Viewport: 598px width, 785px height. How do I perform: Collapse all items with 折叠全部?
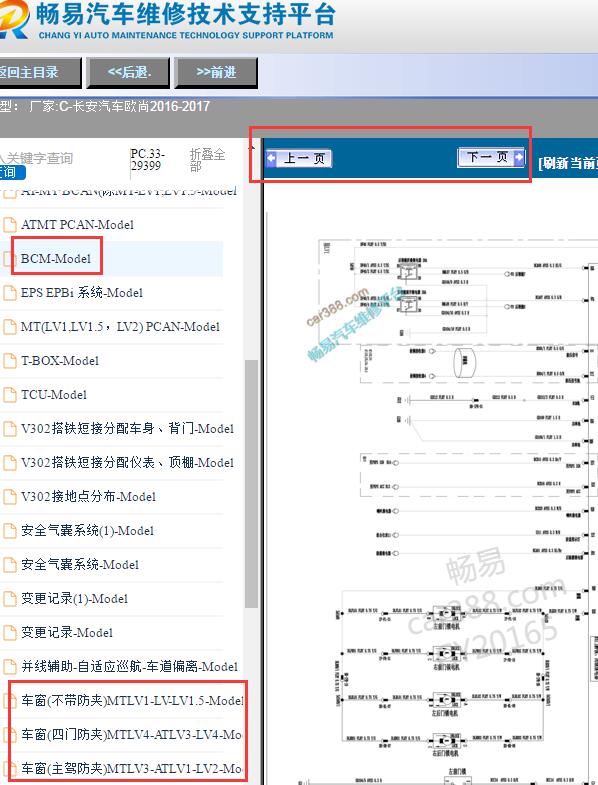207,160
